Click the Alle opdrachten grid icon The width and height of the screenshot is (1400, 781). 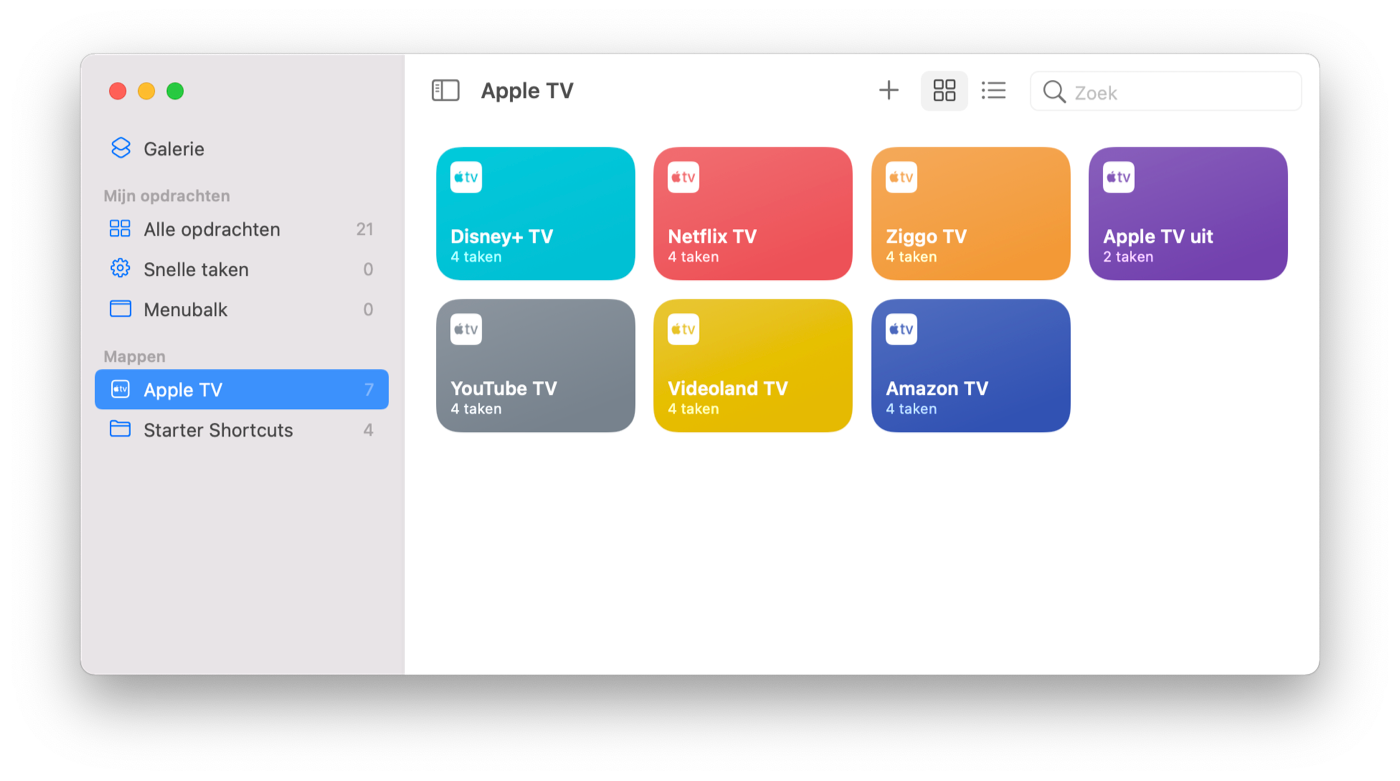[120, 229]
